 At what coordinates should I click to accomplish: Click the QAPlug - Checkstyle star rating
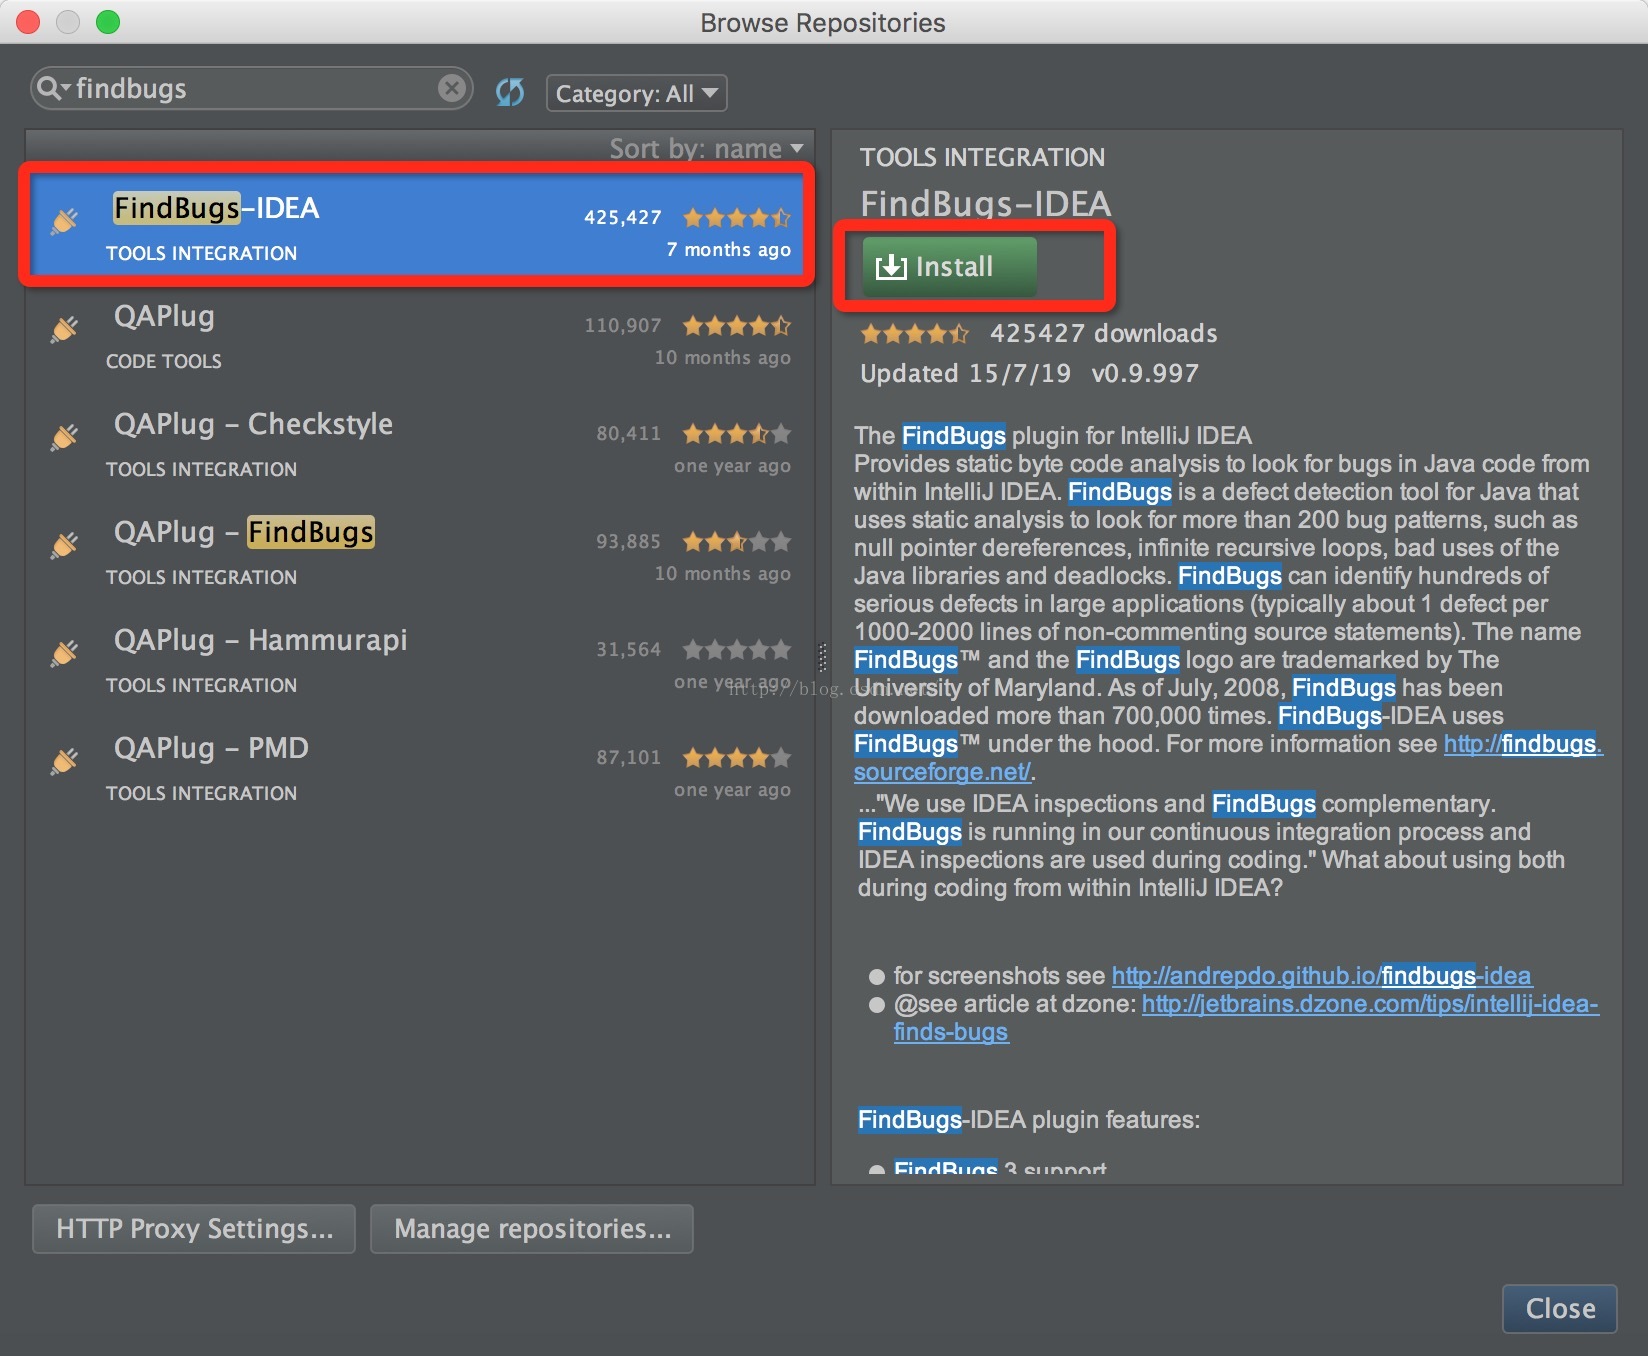pyautogui.click(x=737, y=433)
